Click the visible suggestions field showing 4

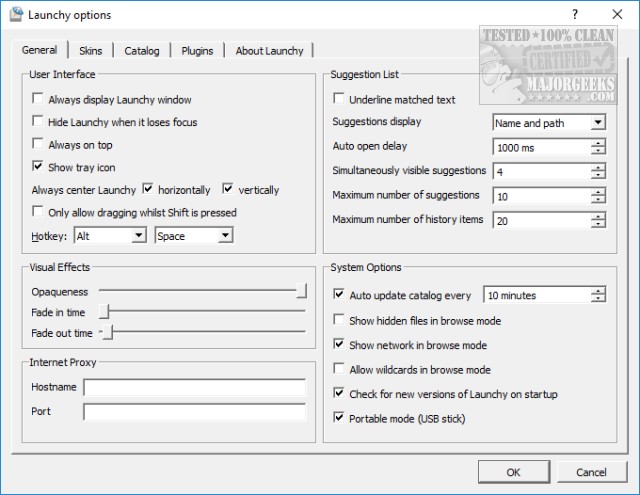click(542, 172)
